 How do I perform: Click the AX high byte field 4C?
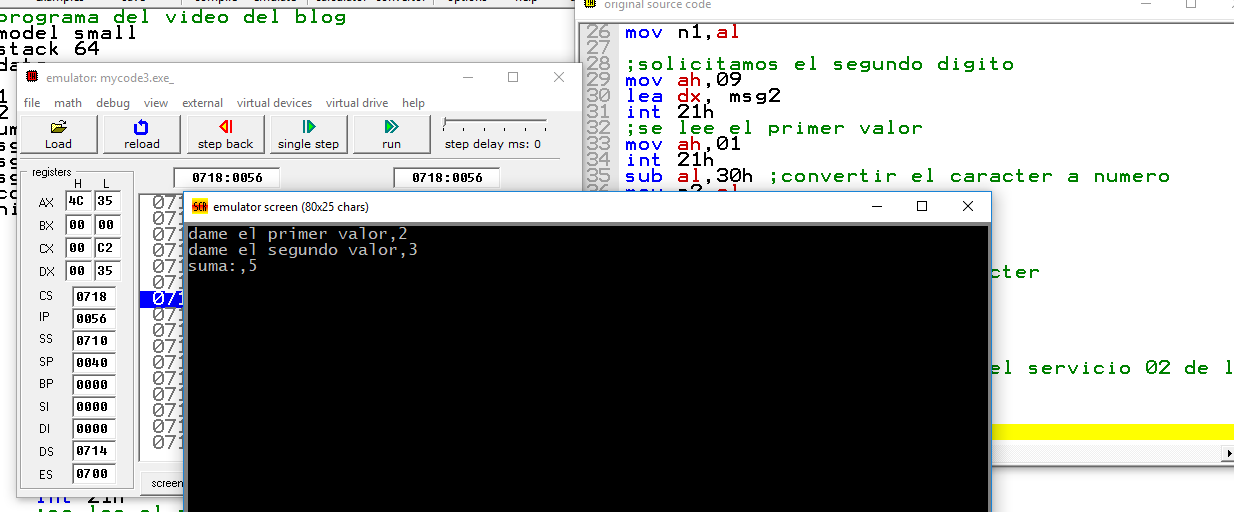pyautogui.click(x=77, y=202)
